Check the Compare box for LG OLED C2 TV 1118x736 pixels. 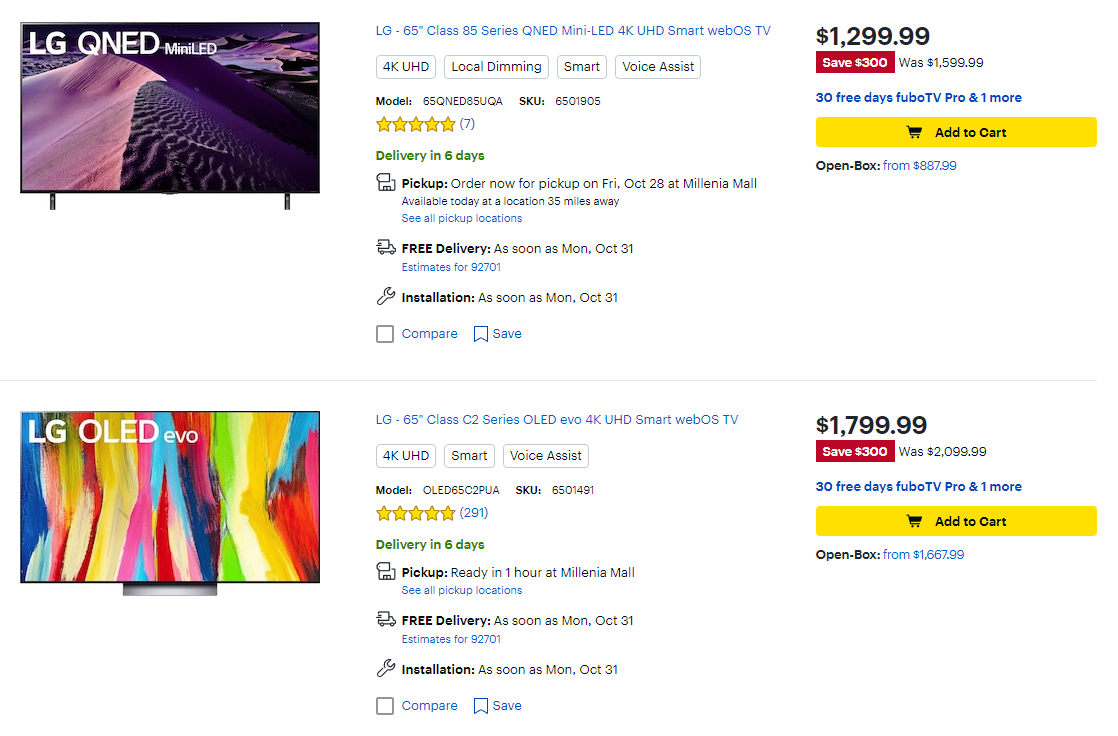pos(385,706)
